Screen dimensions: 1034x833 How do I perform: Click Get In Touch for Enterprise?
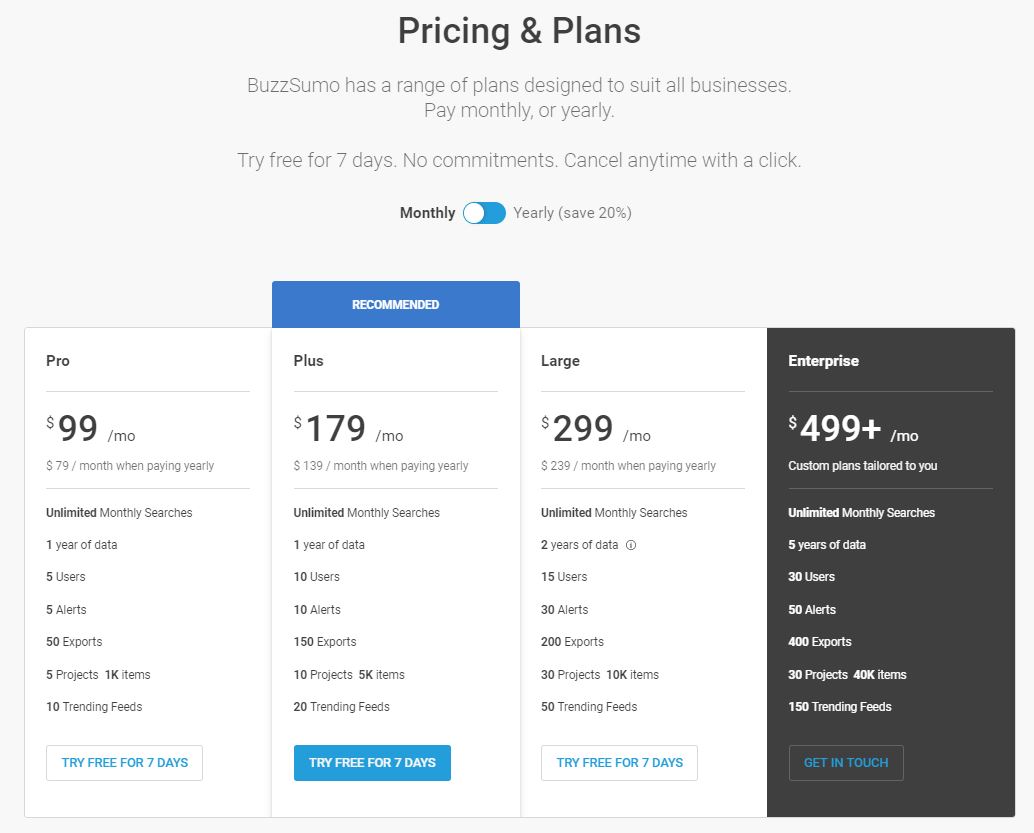[846, 763]
